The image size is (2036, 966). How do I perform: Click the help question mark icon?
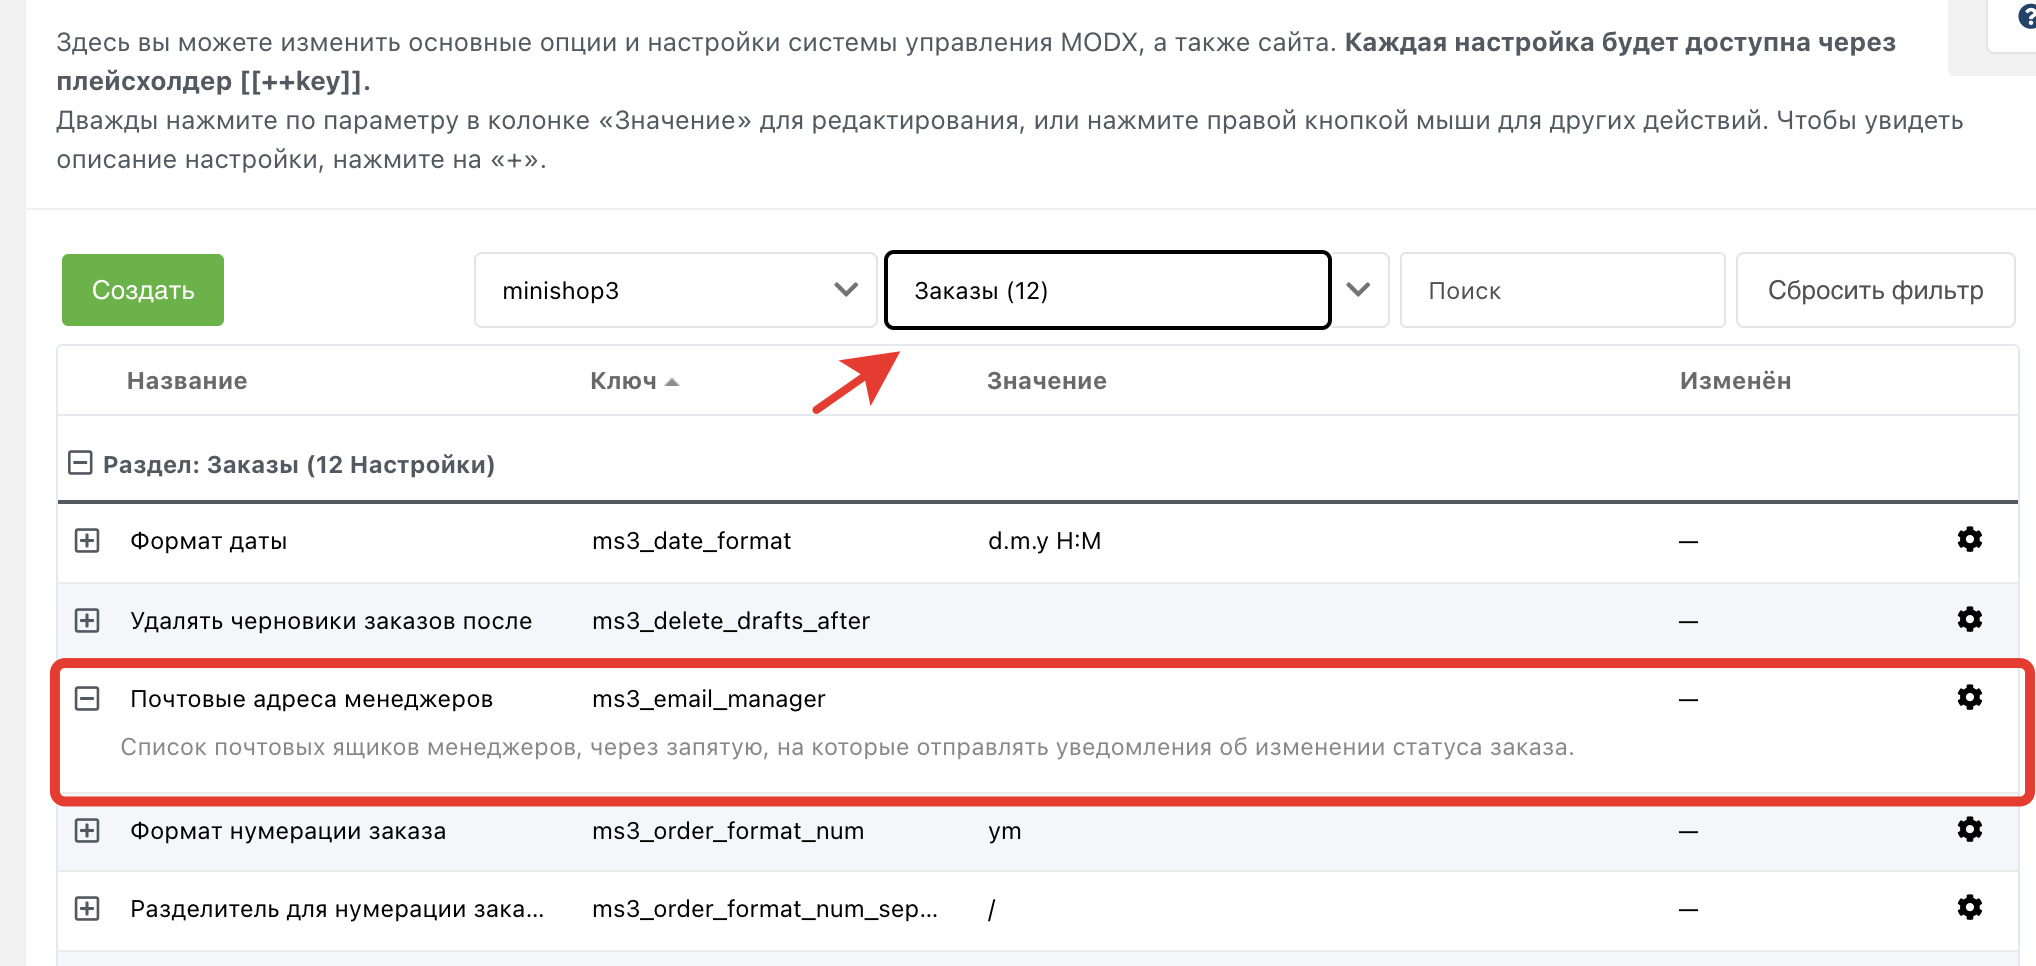tap(2026, 17)
